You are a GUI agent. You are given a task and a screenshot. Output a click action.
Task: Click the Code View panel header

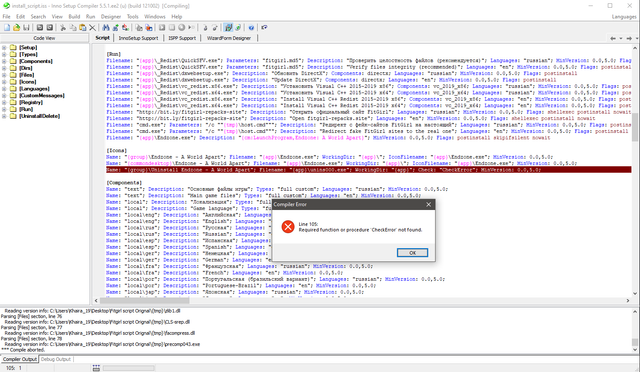44,38
